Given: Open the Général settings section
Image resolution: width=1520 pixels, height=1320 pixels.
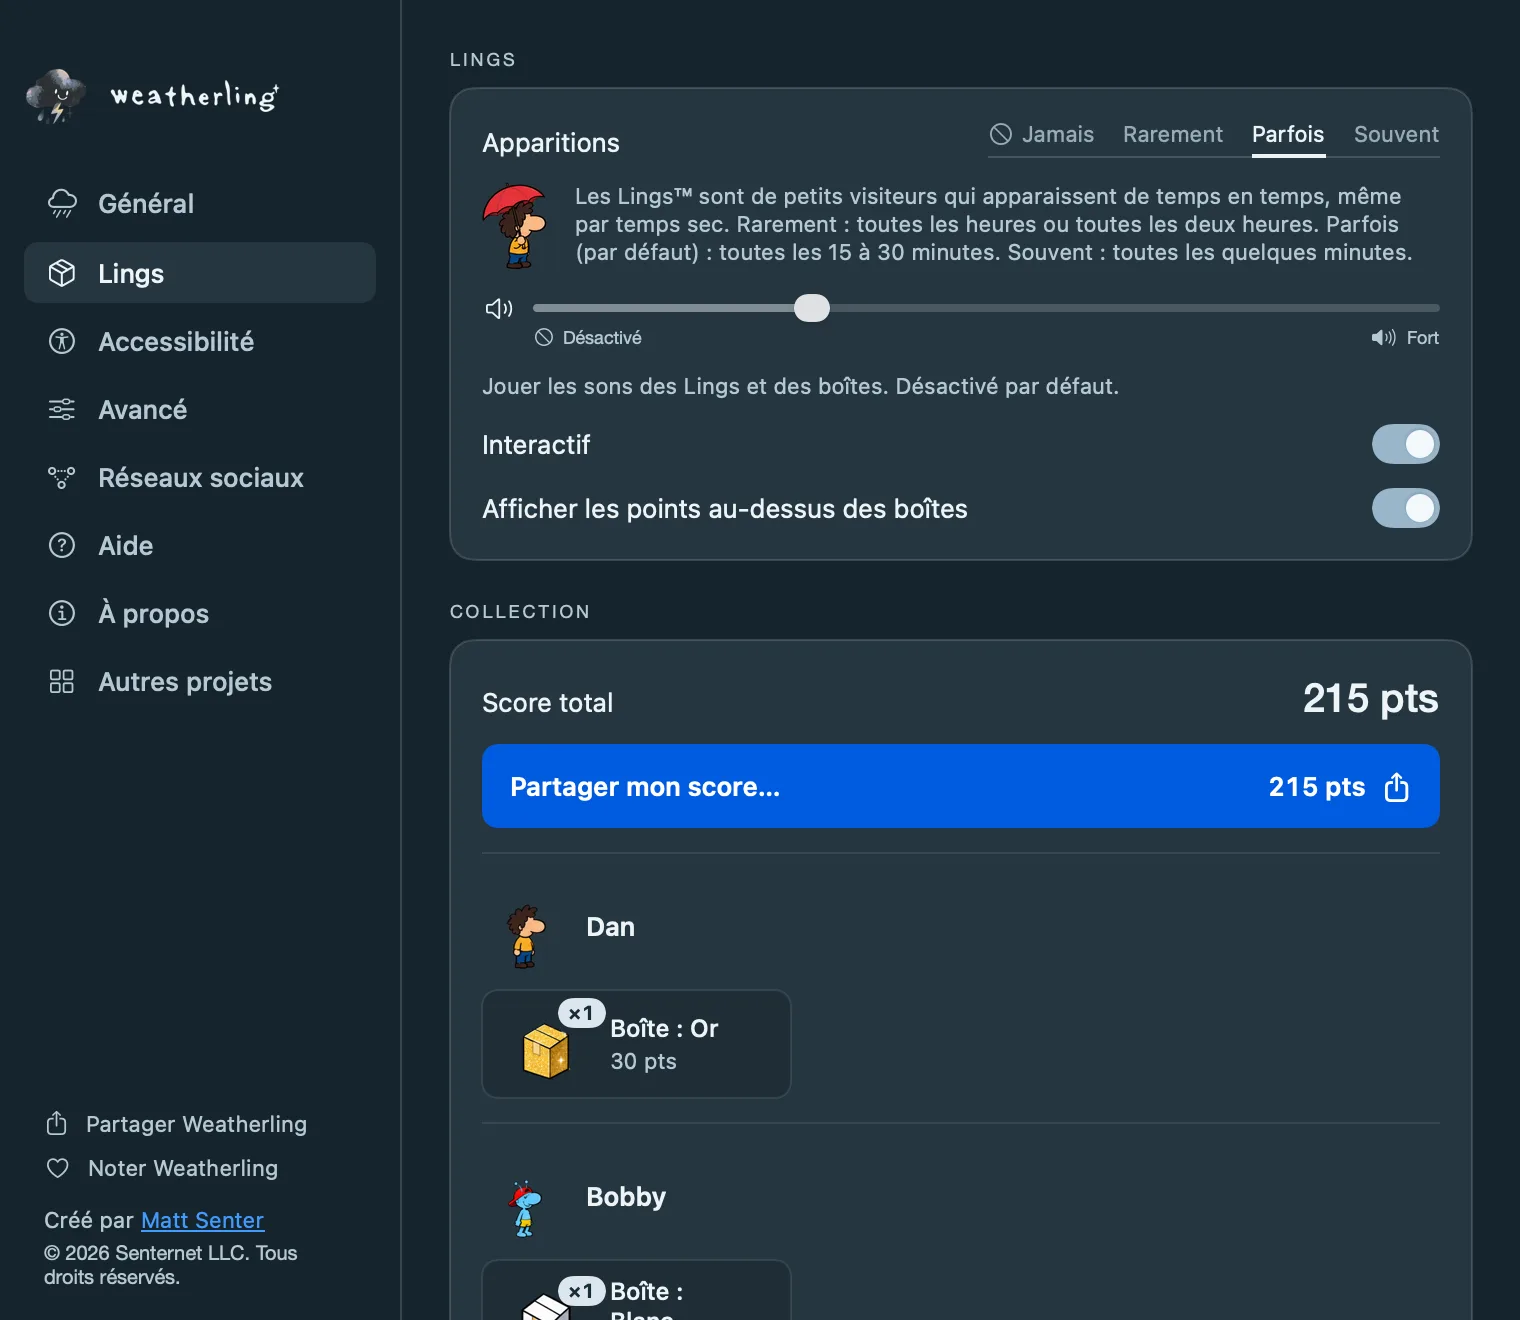Looking at the screenshot, I should (200, 204).
